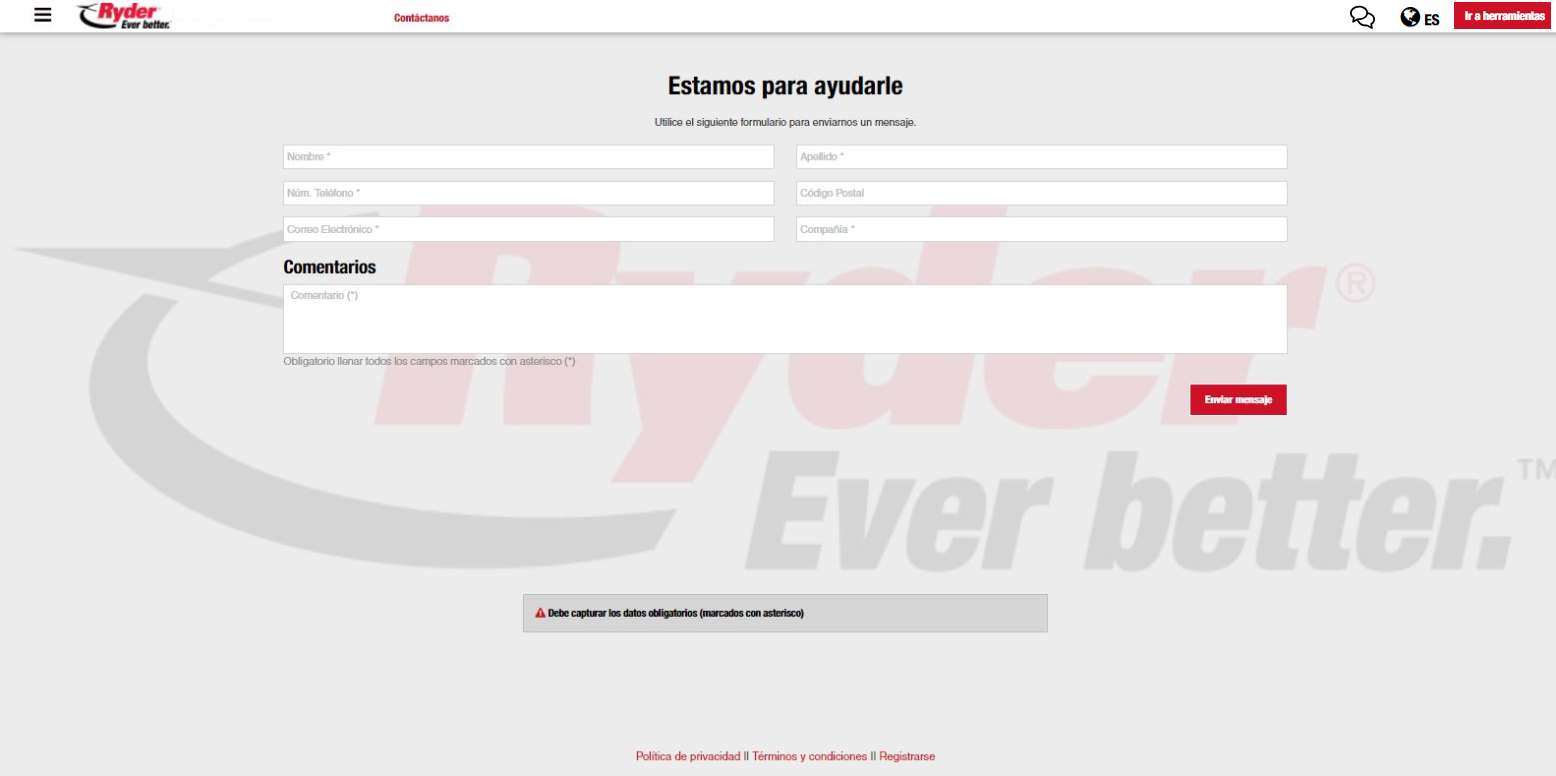Image resolution: width=1556 pixels, height=776 pixels.
Task: Select the Correo Electrónico field
Action: coord(529,229)
